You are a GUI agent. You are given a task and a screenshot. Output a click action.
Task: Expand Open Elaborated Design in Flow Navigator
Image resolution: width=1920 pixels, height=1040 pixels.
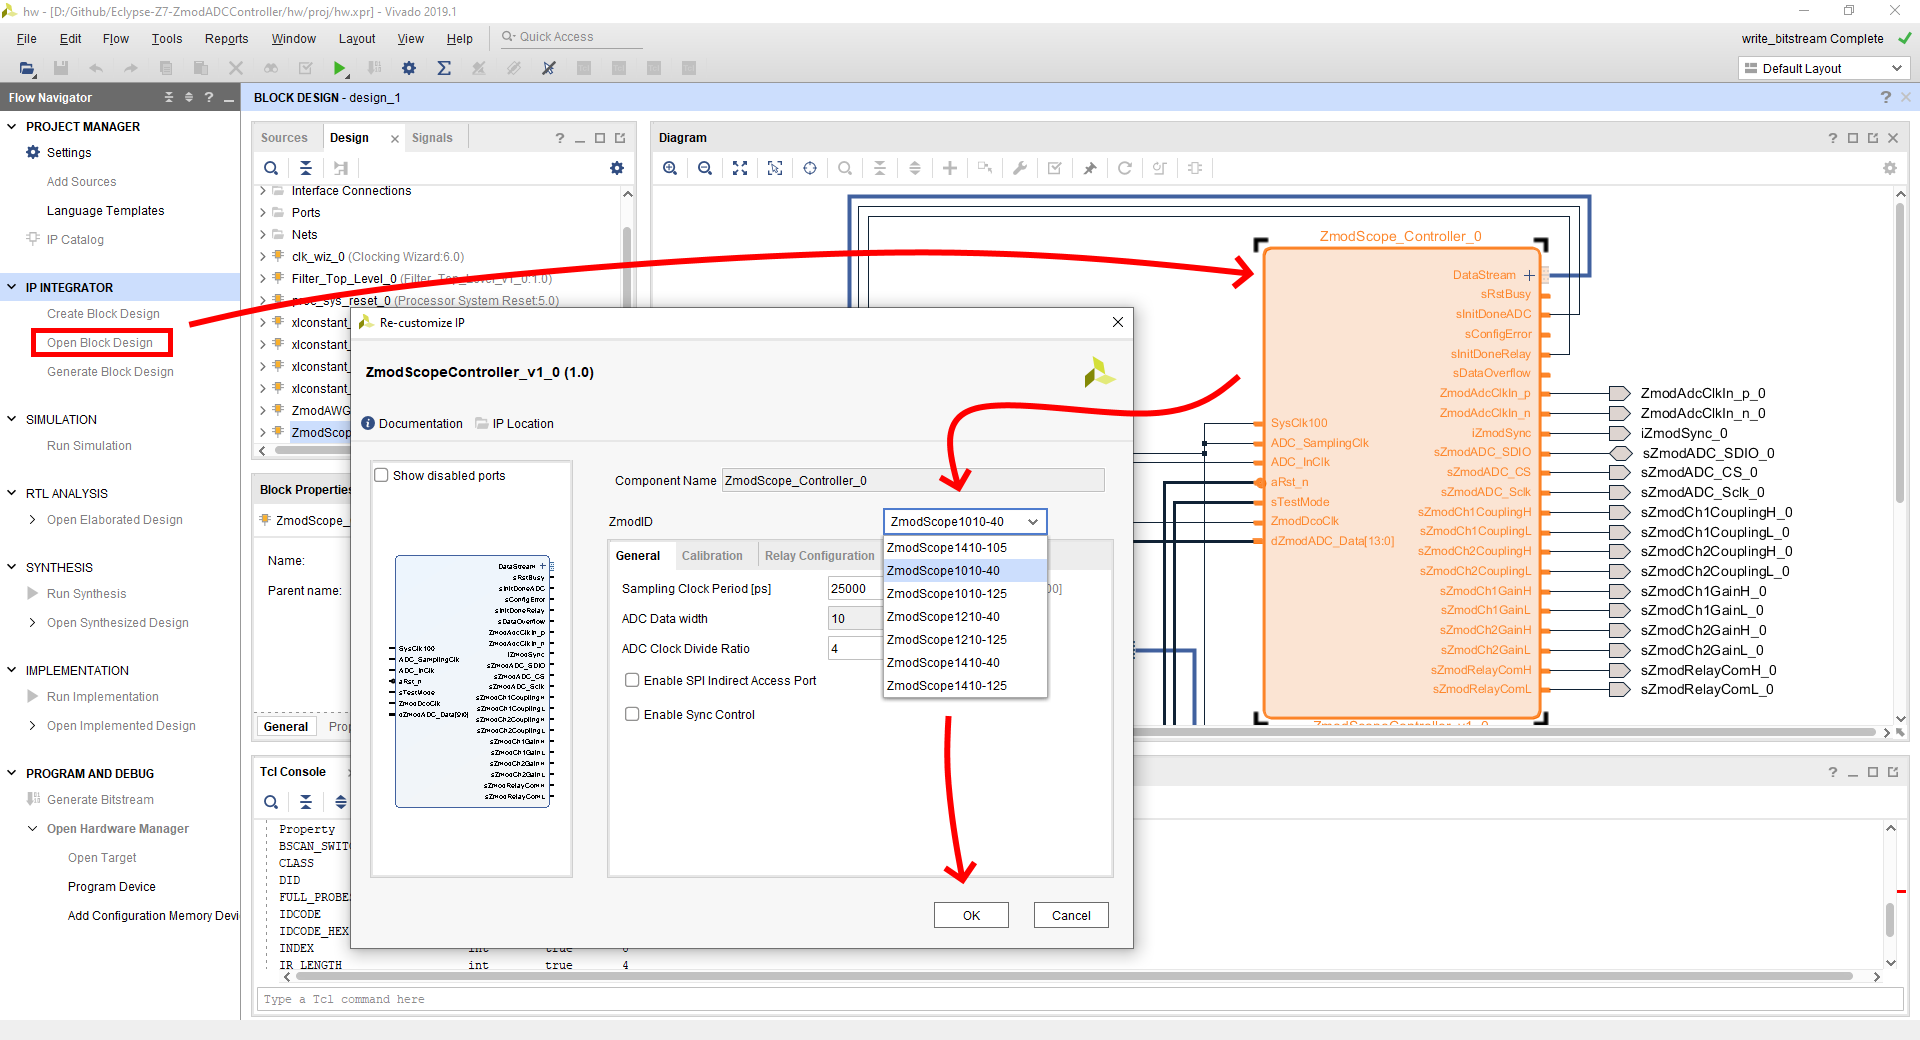coord(33,520)
